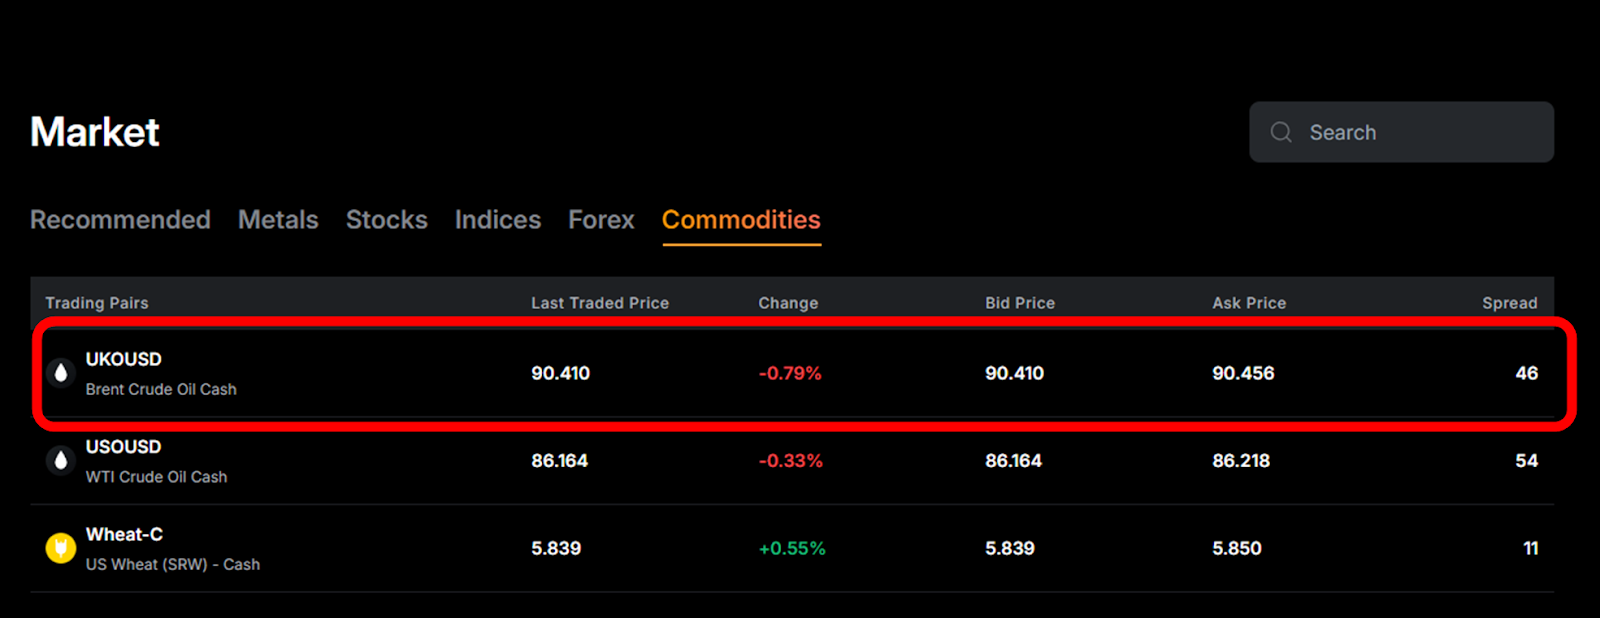Image resolution: width=1600 pixels, height=618 pixels.
Task: Switch to the Metals tab
Action: (278, 220)
